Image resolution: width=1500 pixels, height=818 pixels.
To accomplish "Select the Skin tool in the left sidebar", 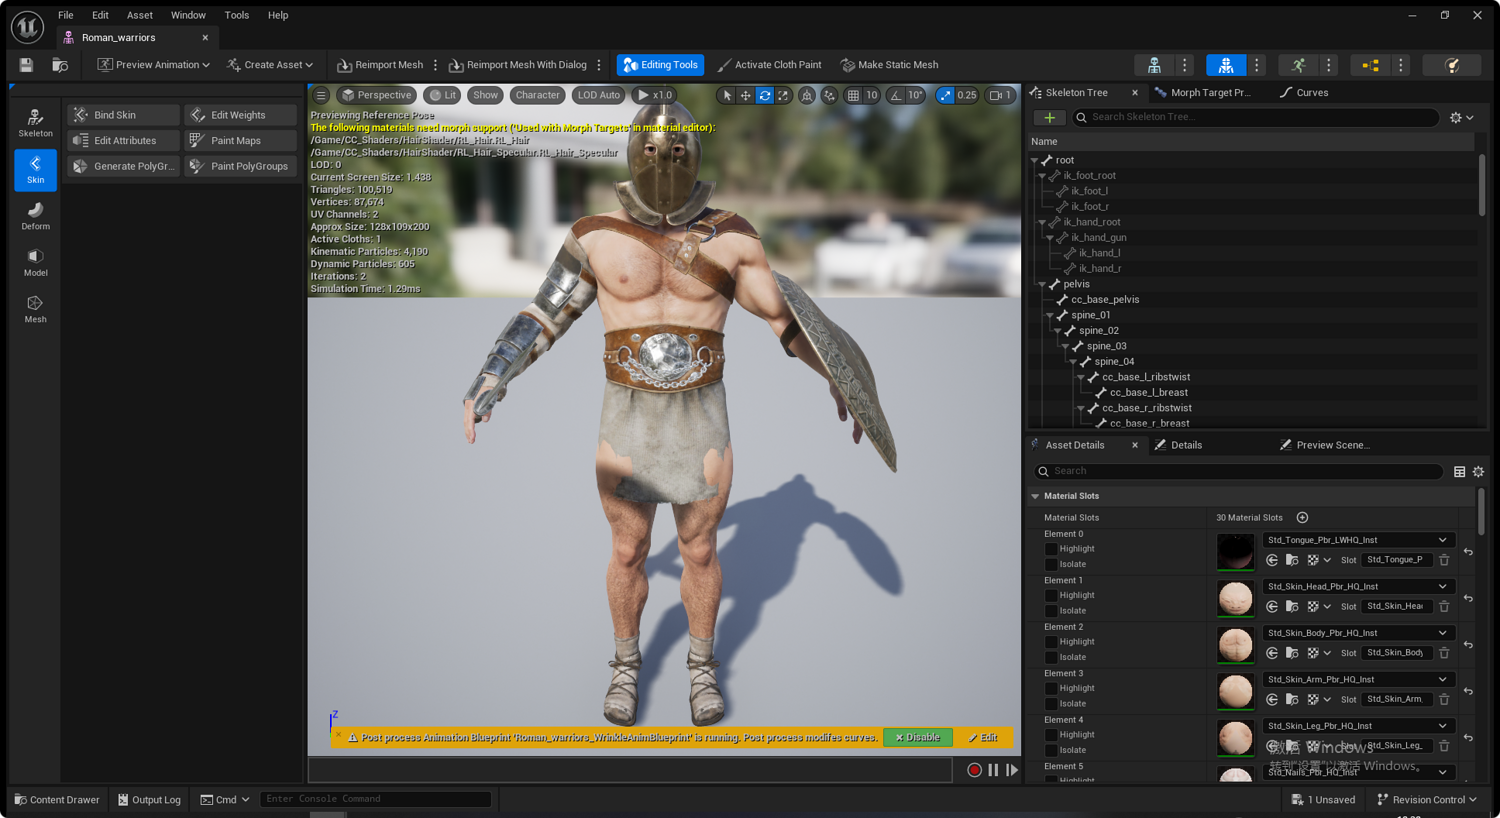I will click(x=35, y=169).
